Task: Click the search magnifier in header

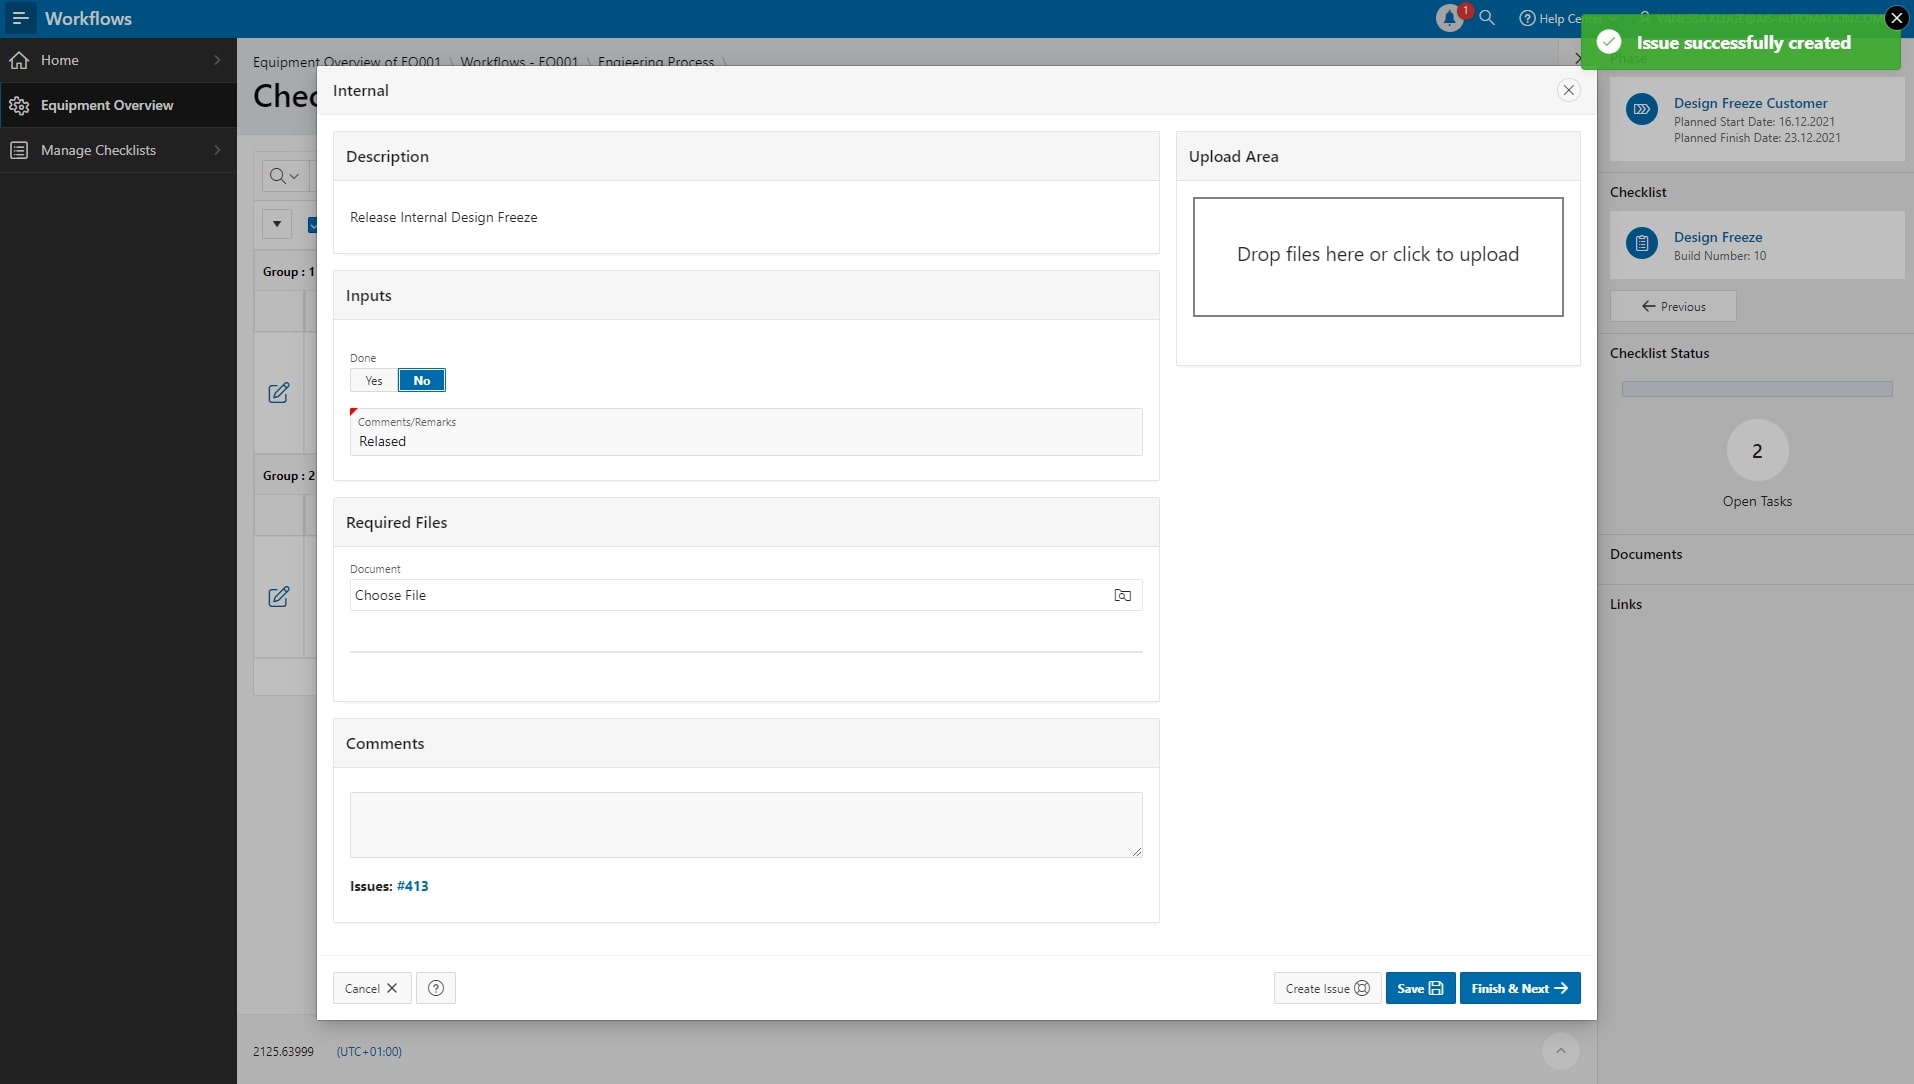Action: click(x=1487, y=18)
